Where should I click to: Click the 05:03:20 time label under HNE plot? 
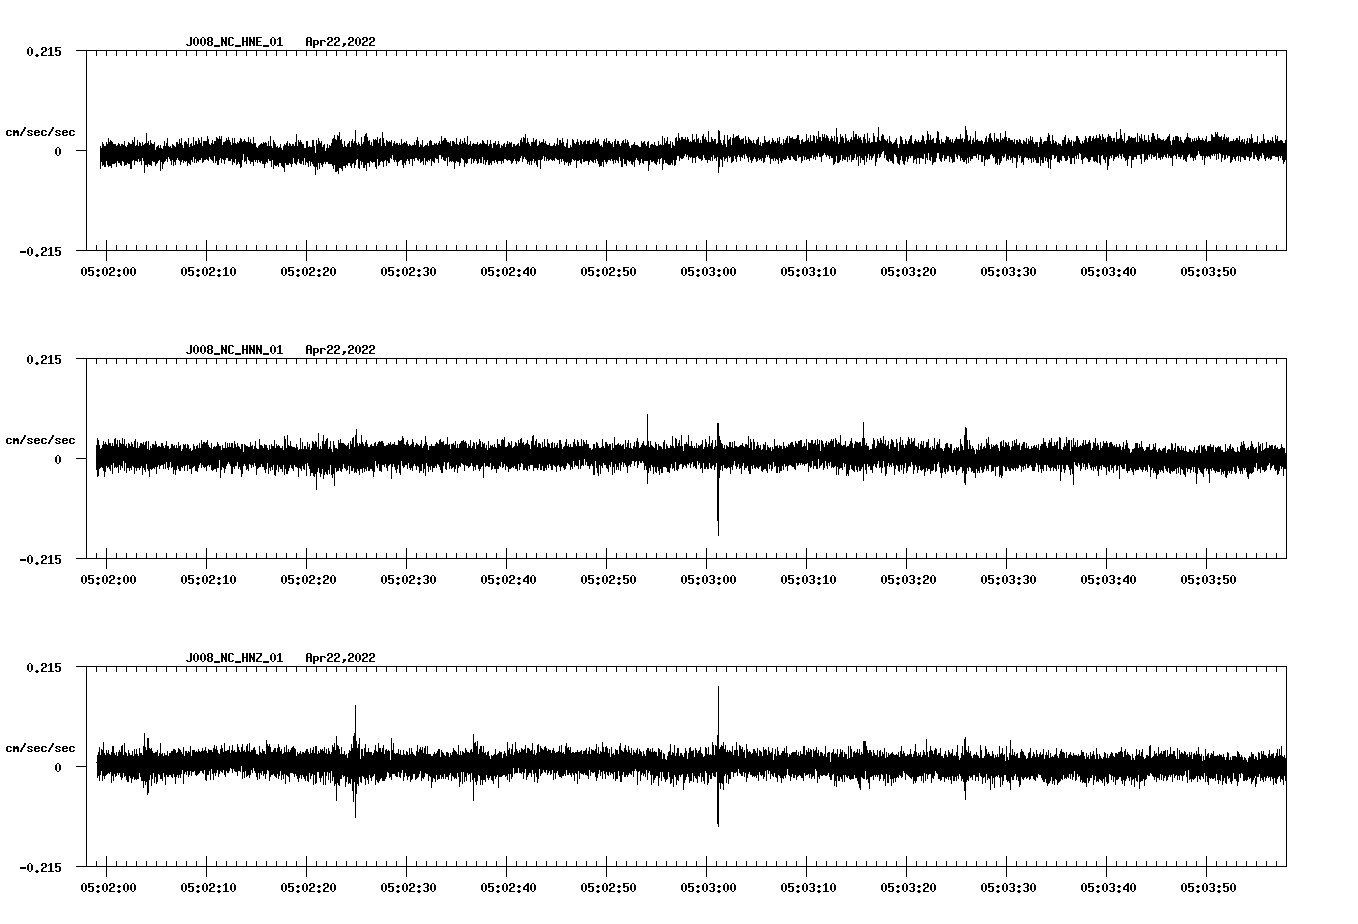click(x=908, y=271)
